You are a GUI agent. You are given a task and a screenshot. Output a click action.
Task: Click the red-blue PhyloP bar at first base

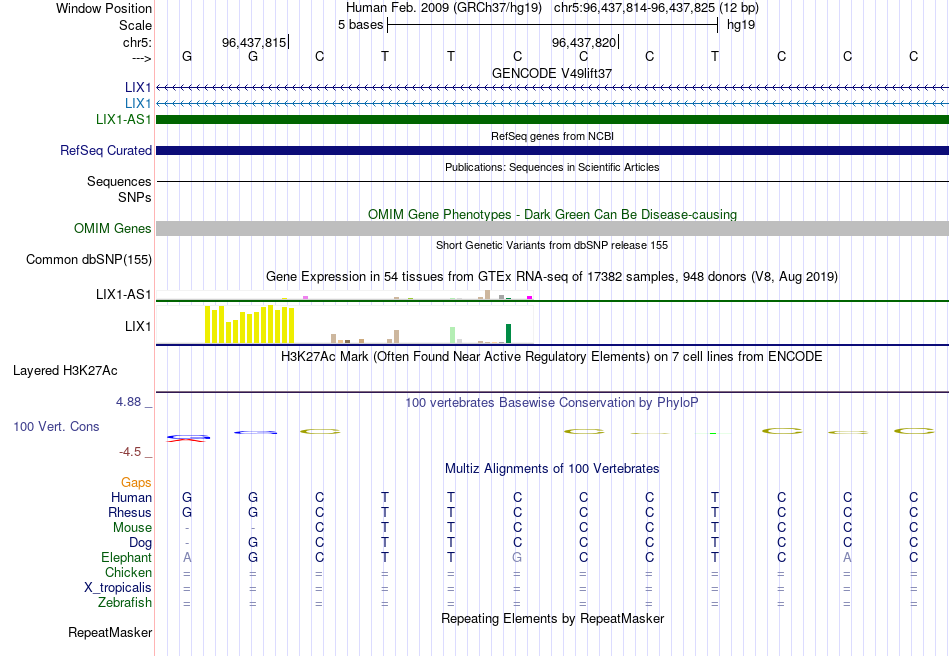[188, 438]
